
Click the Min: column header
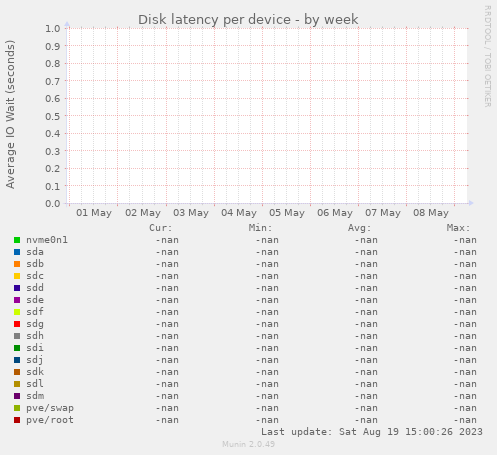[x=260, y=228]
